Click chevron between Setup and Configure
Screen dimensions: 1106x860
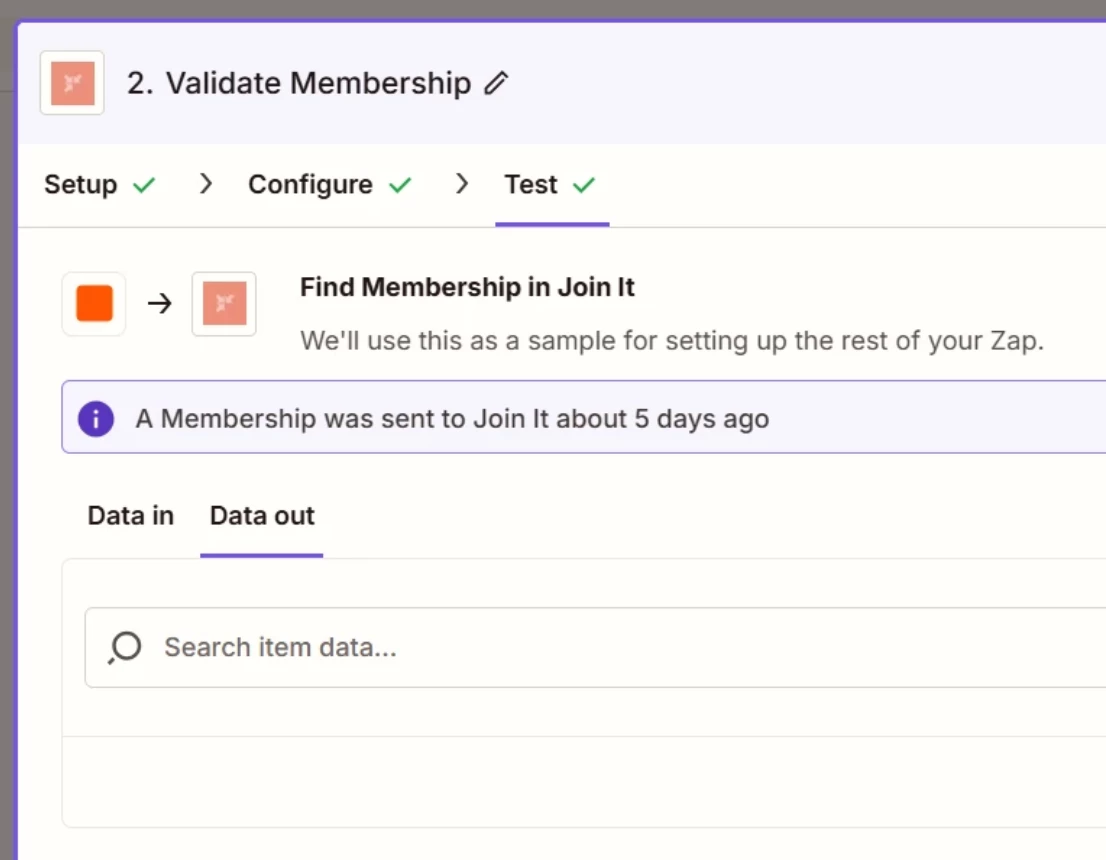coord(206,184)
